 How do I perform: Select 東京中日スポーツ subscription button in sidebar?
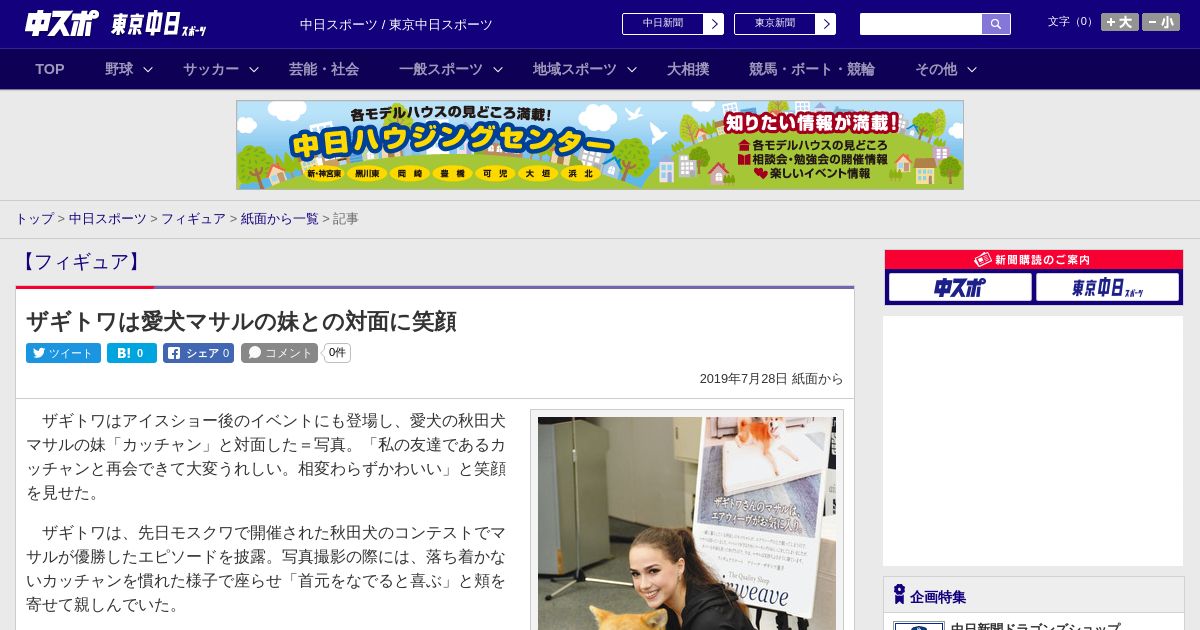1107,287
